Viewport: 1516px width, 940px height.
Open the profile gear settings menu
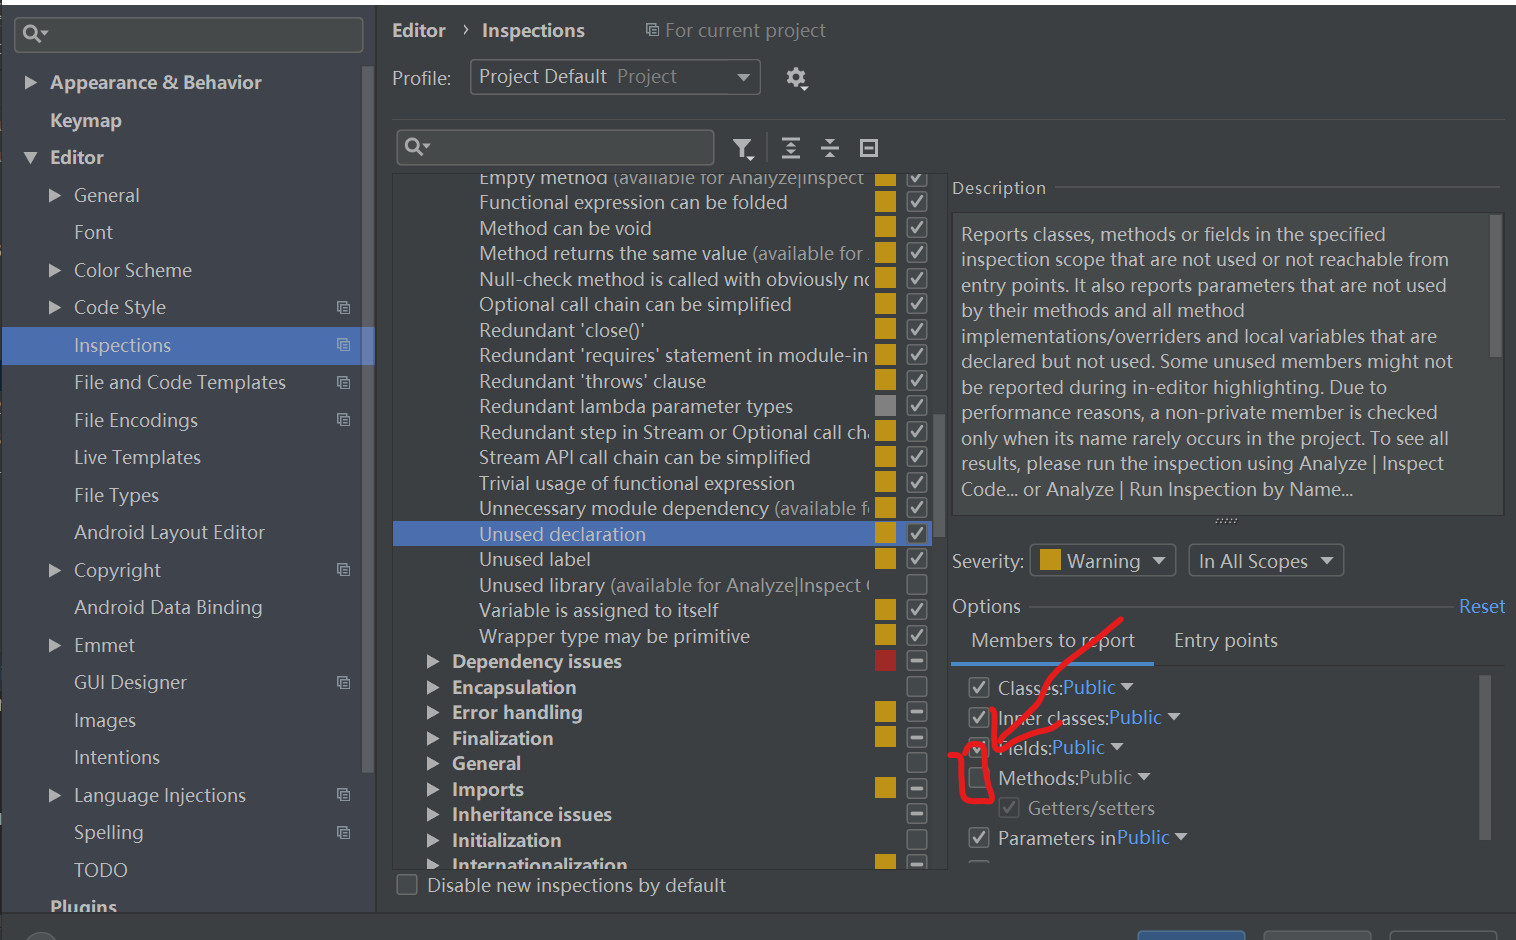(796, 78)
